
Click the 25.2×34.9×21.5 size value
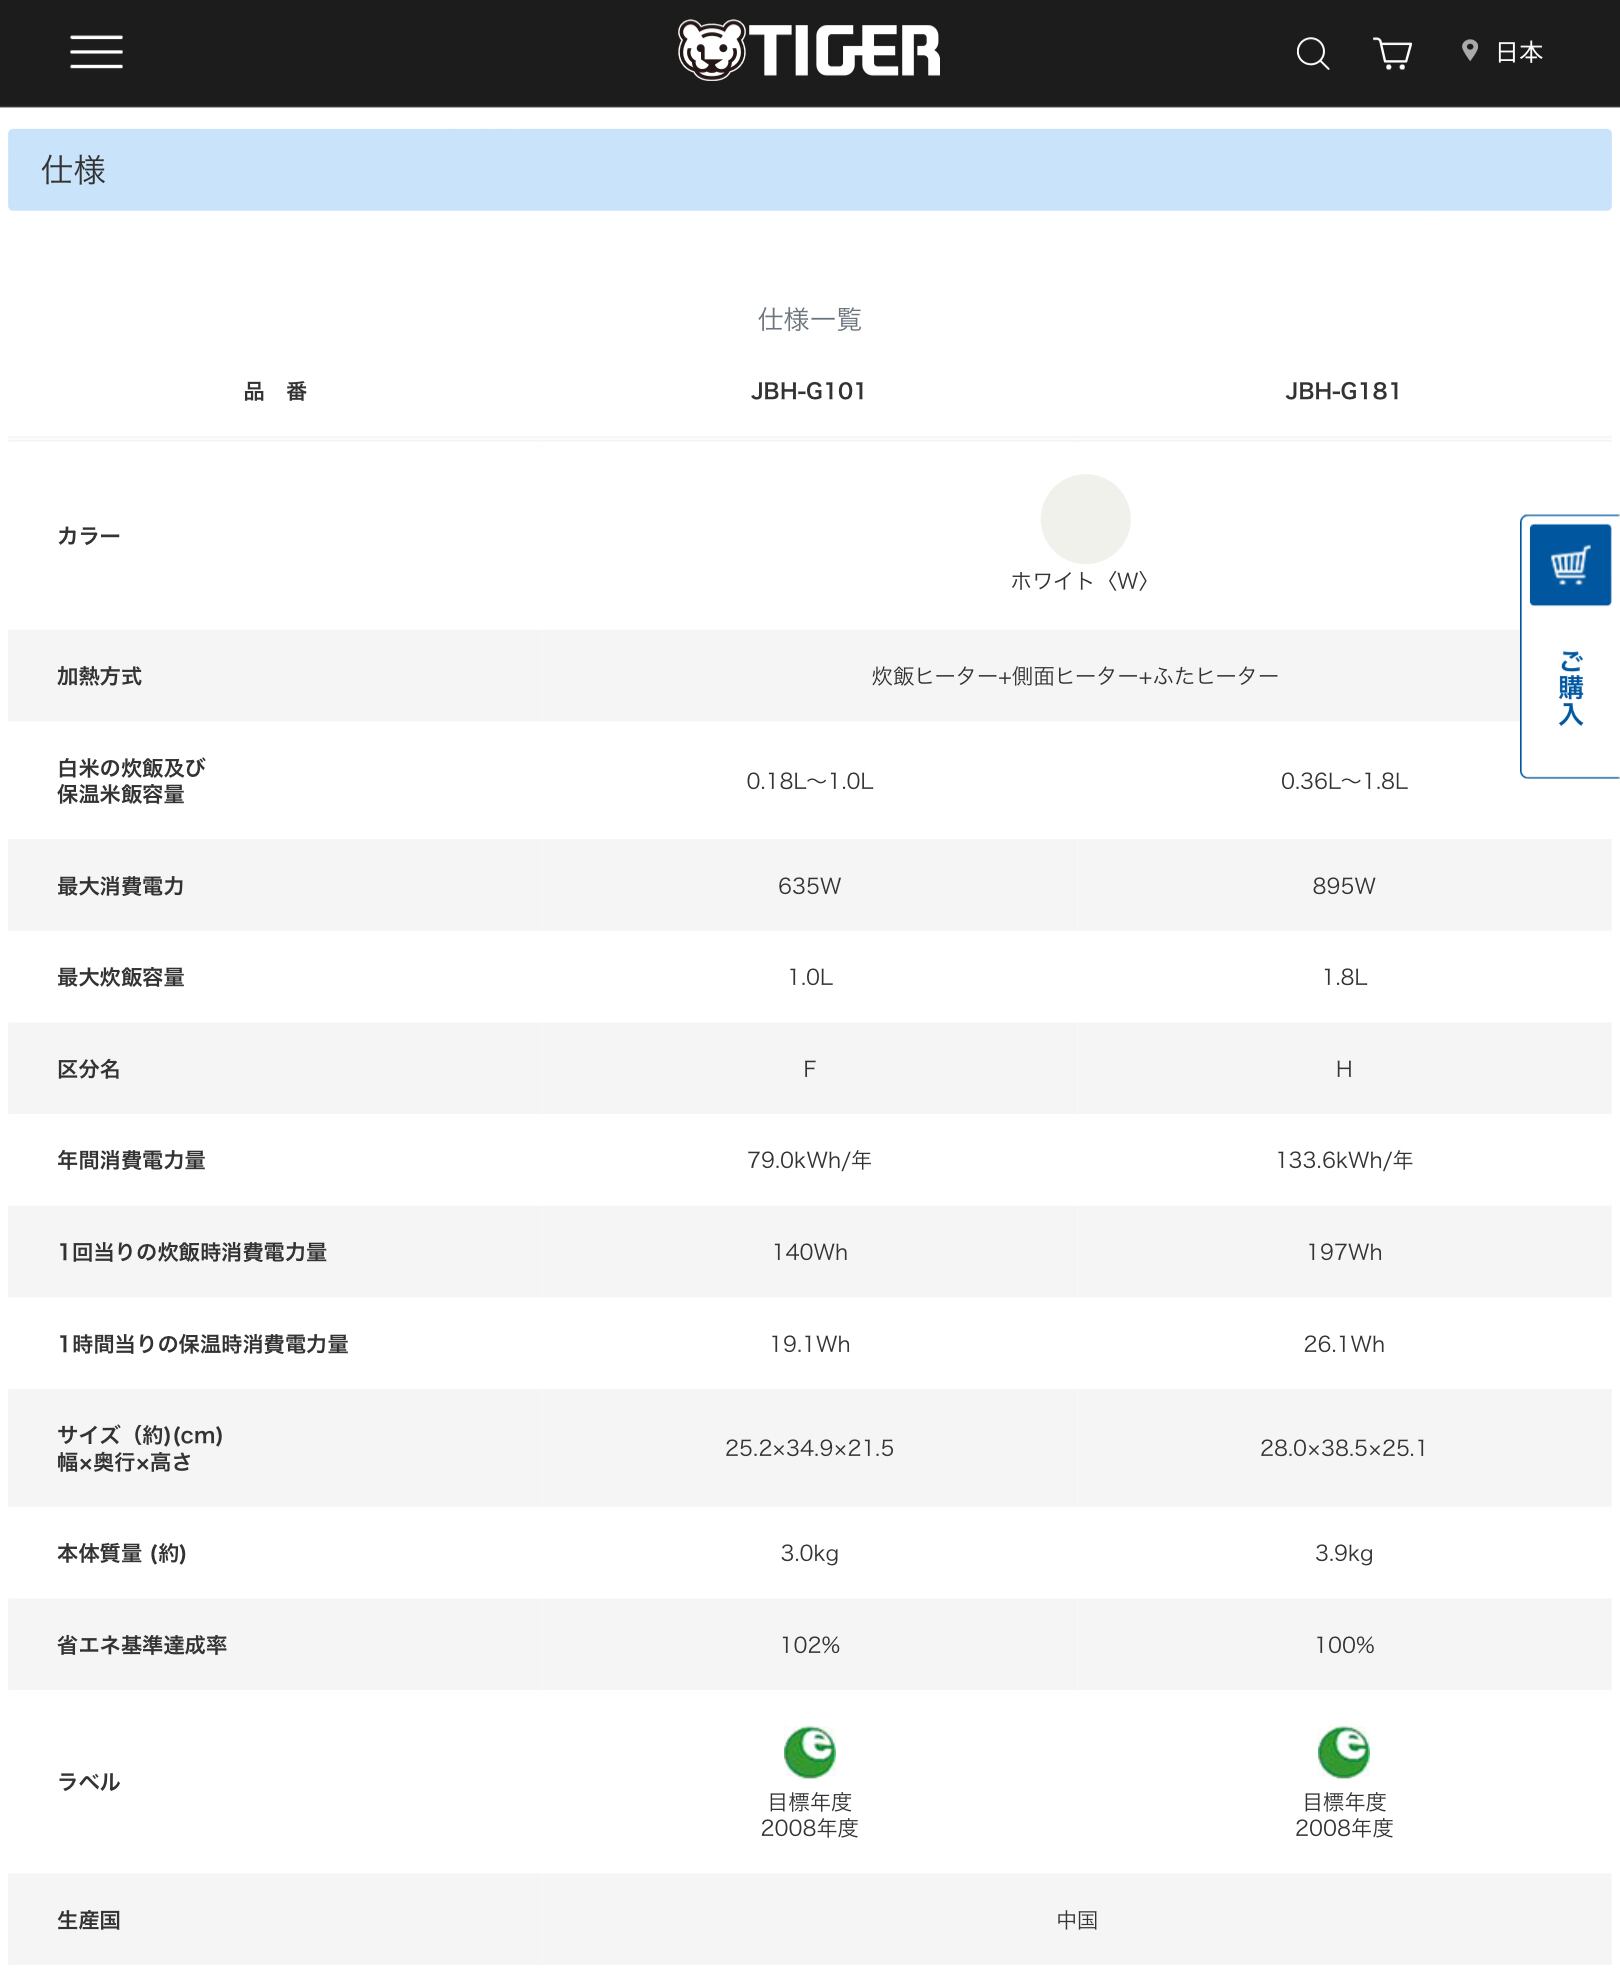[809, 1448]
